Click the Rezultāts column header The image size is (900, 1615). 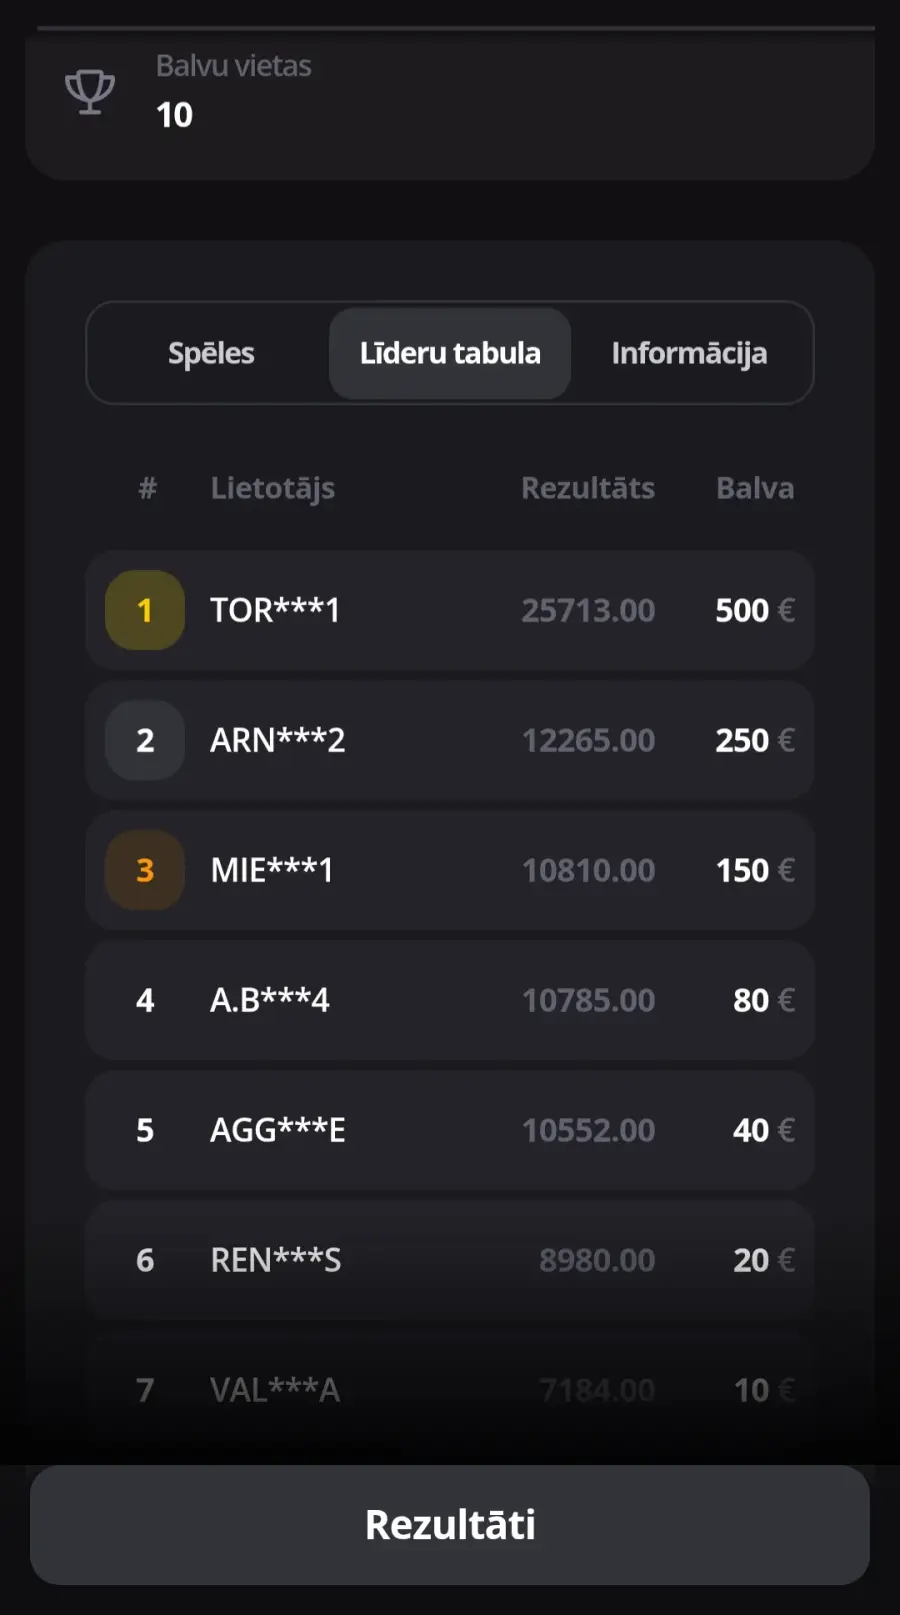pyautogui.click(x=588, y=488)
